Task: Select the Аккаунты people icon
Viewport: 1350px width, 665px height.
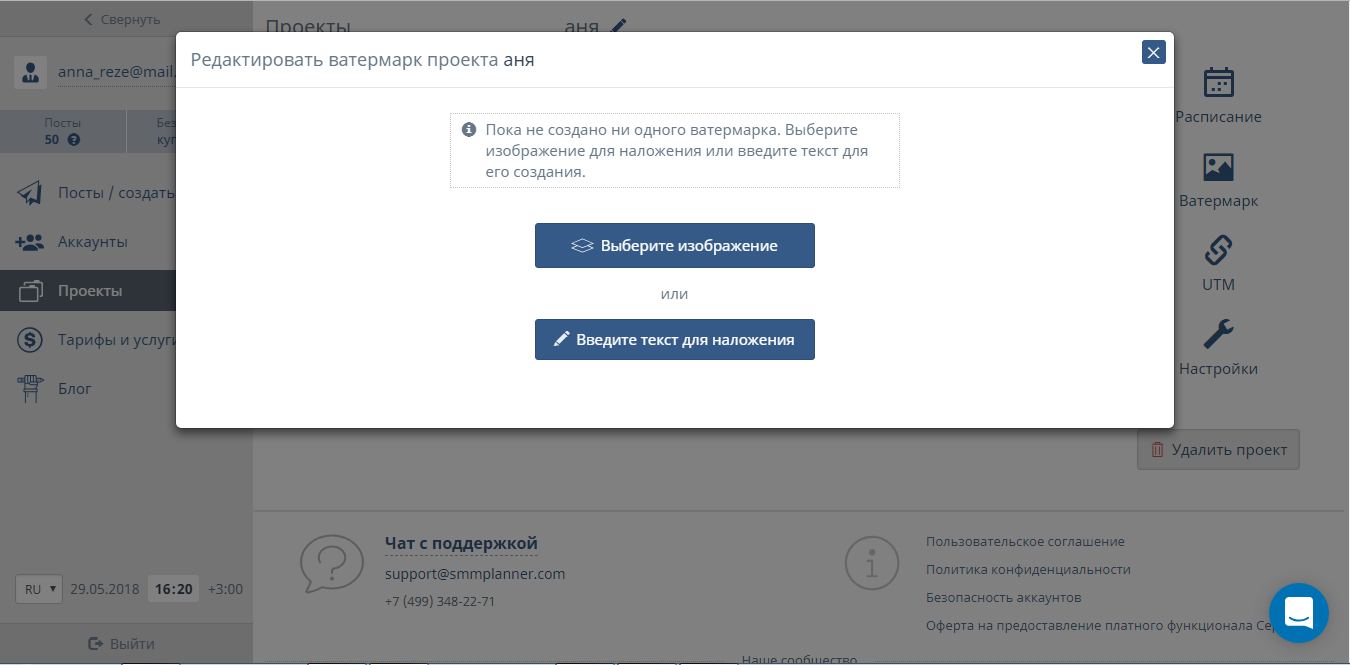Action: point(30,241)
